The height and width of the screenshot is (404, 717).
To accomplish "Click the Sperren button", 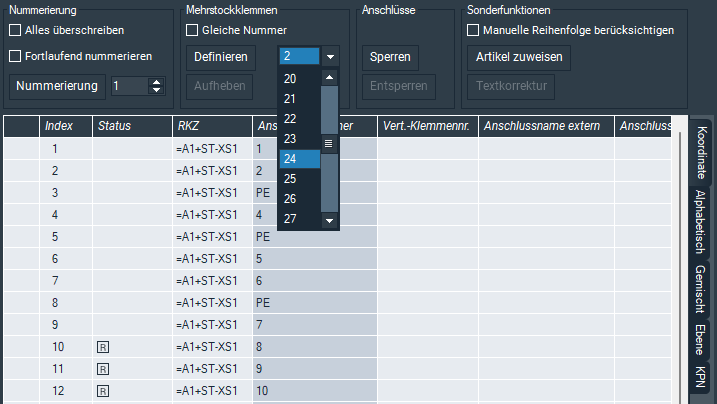I will 390,57.
